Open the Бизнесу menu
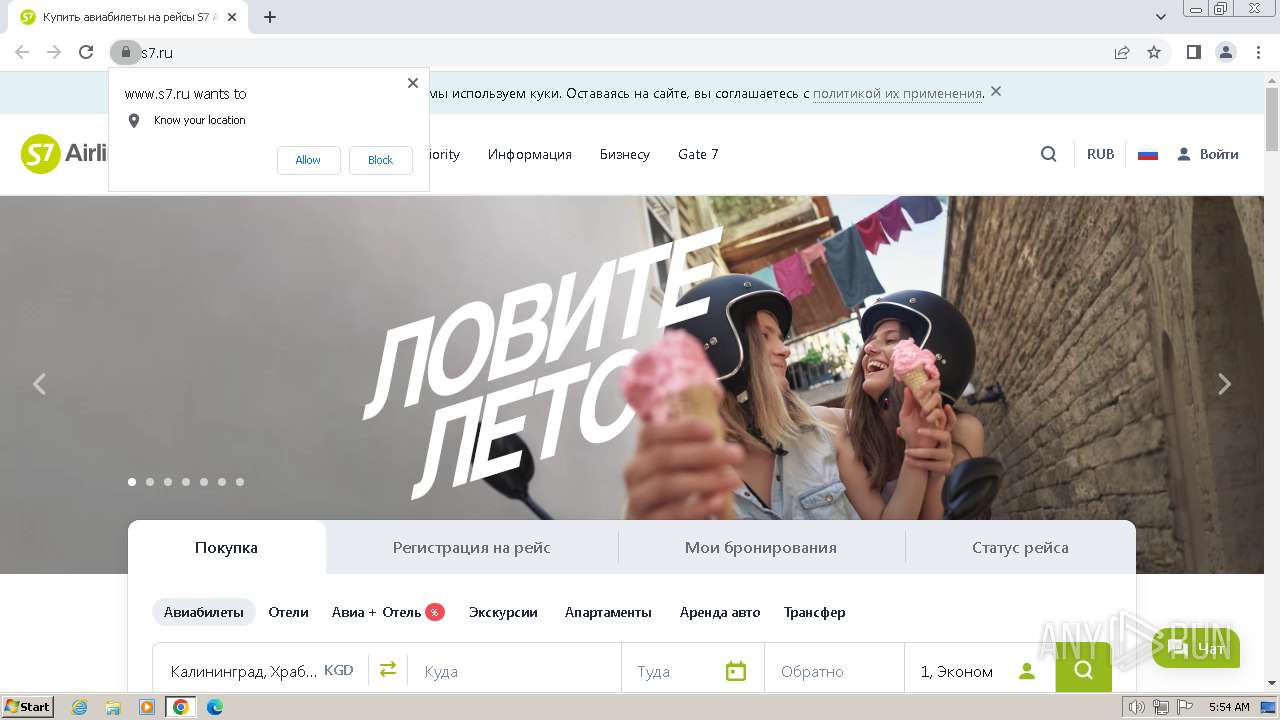 (625, 154)
